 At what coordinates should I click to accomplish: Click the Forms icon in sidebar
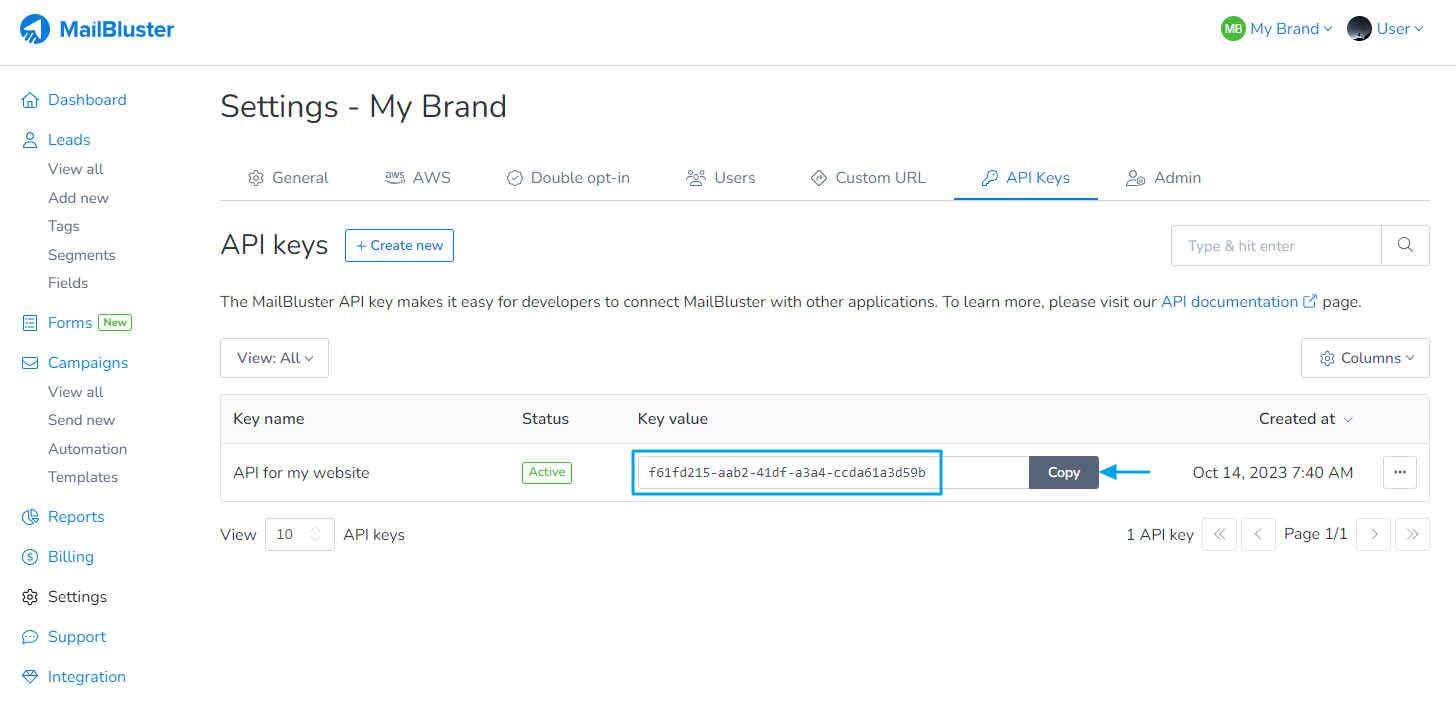pos(30,323)
